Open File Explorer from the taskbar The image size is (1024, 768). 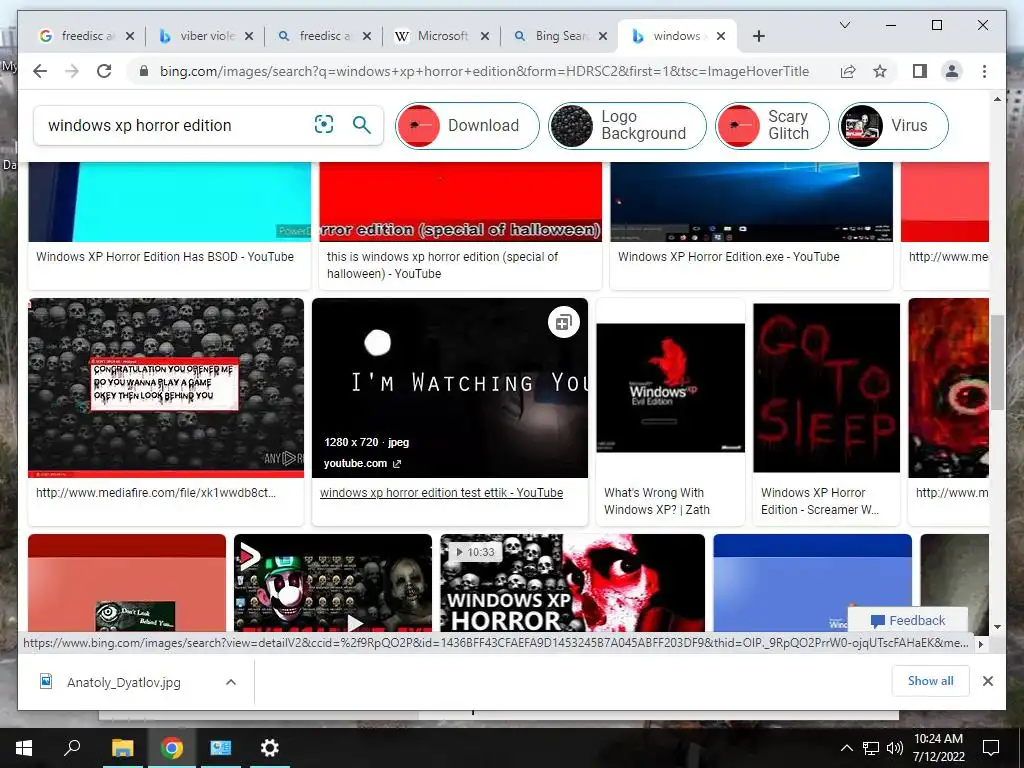122,748
